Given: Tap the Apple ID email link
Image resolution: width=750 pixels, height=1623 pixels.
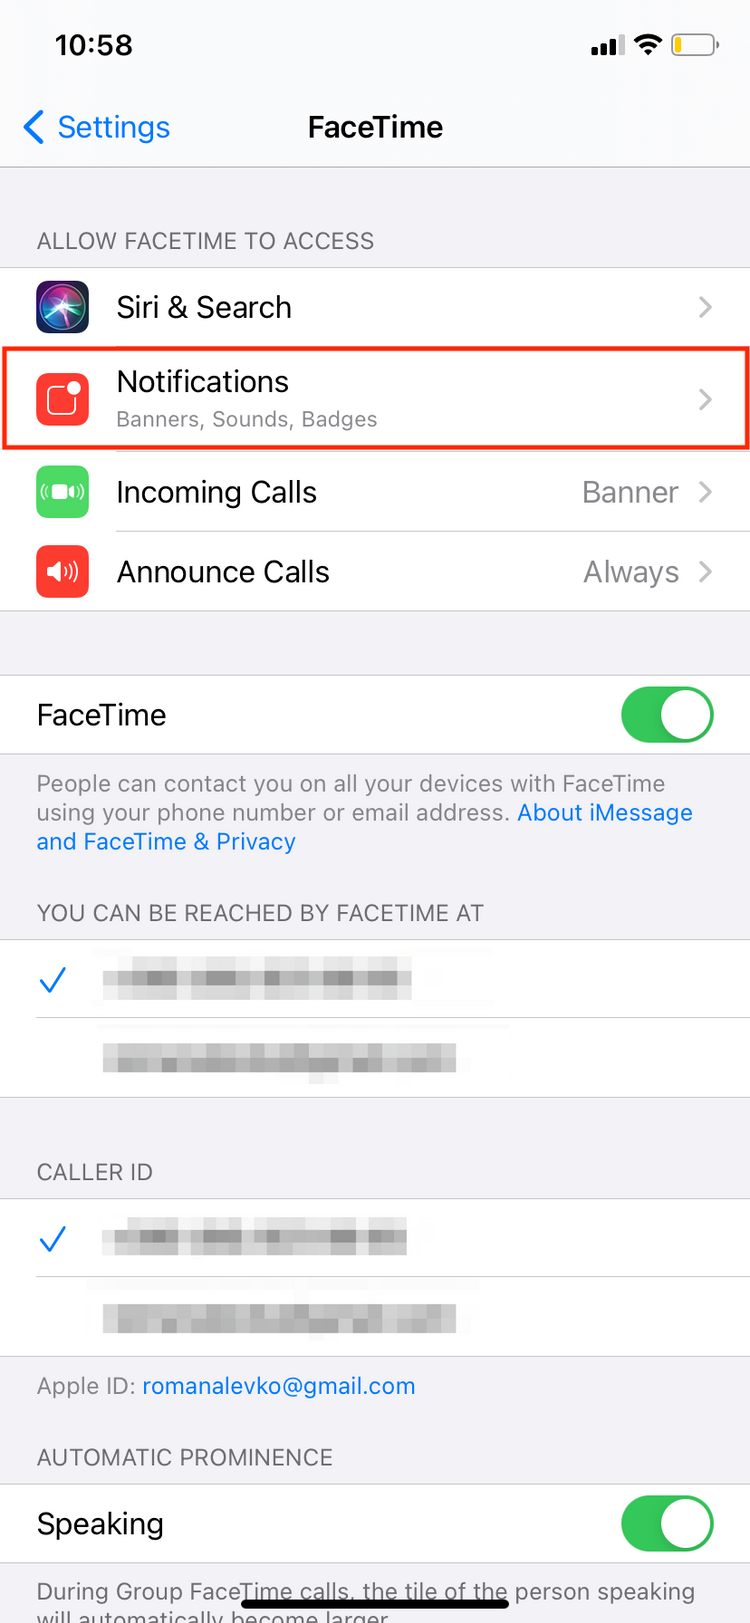Looking at the screenshot, I should click(x=278, y=1386).
